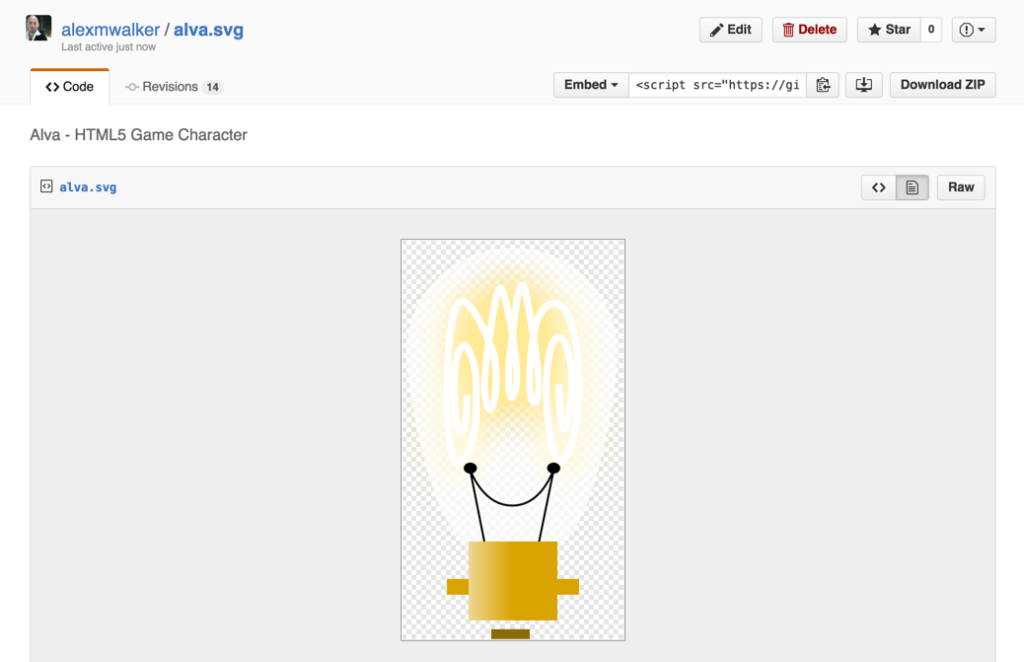The image size is (1024, 662).
Task: Open Raw view of the file
Action: pyautogui.click(x=961, y=187)
